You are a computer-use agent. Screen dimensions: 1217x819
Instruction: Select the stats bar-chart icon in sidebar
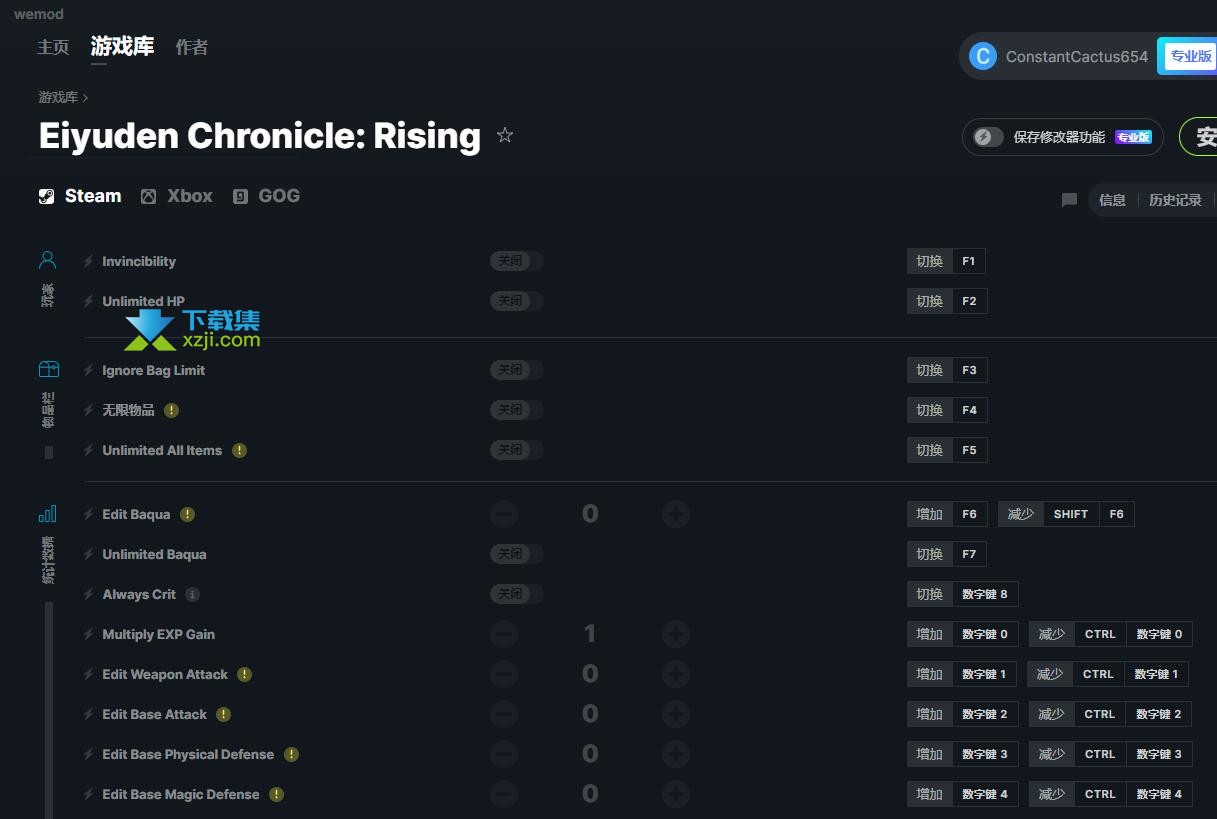coord(47,514)
